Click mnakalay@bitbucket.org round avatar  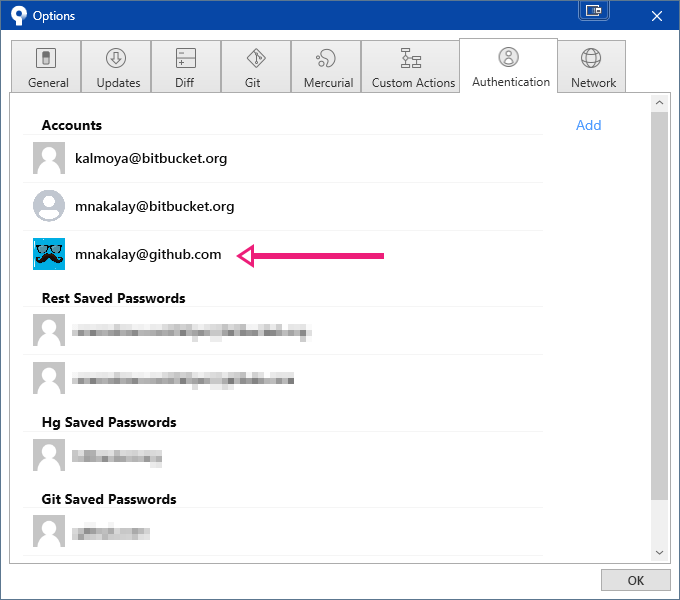pyautogui.click(x=49, y=206)
